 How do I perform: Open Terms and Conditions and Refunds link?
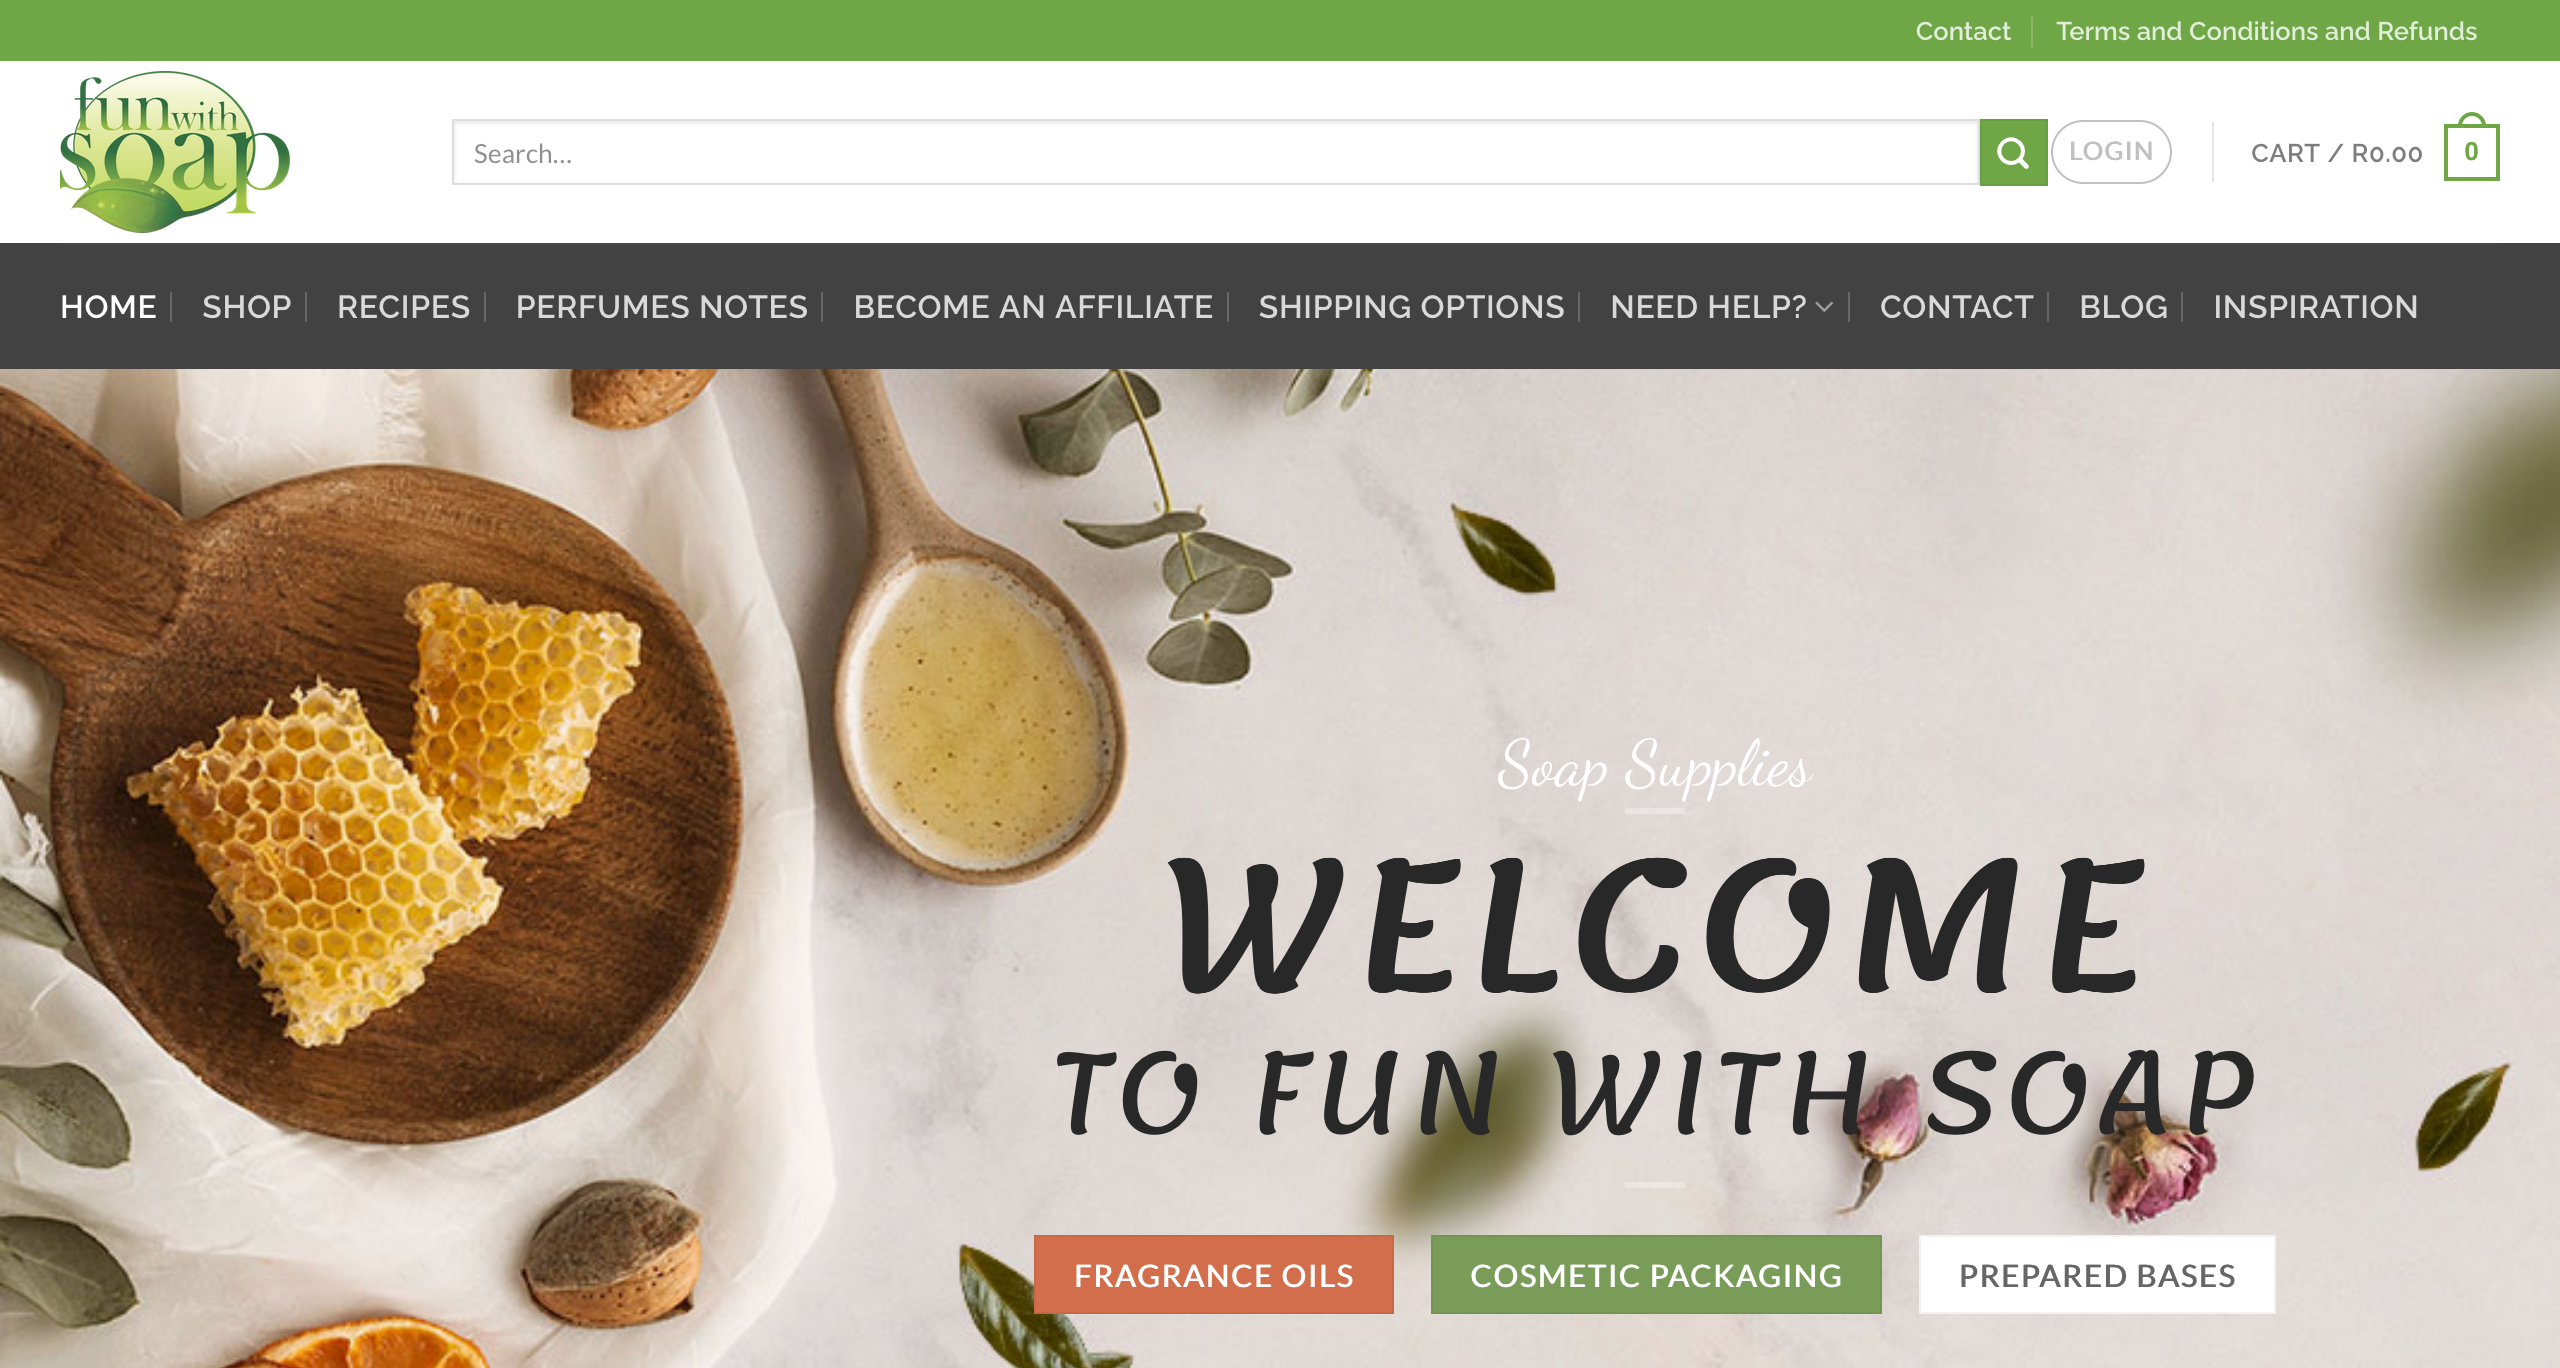click(2266, 31)
